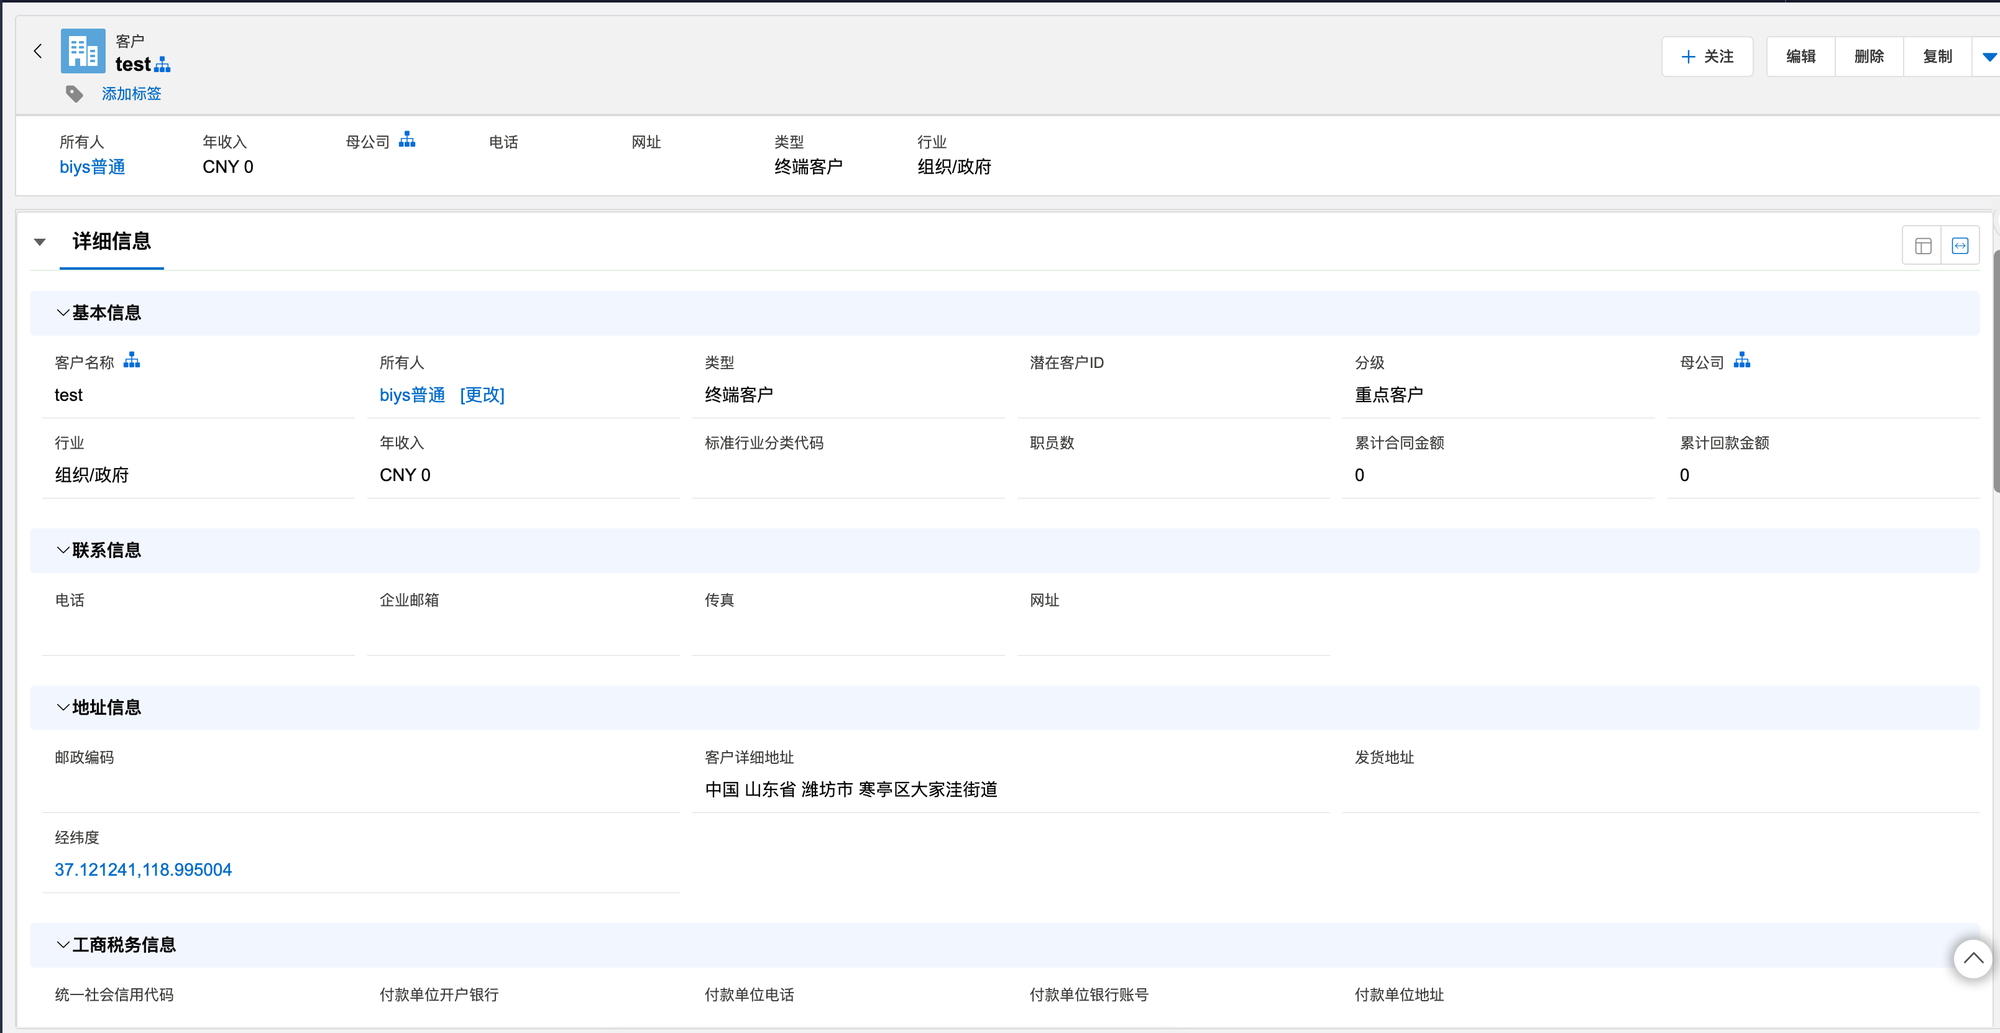Image resolution: width=2000 pixels, height=1033 pixels.
Task: Open the coordinates link 37.121241,118.995004
Action: click(143, 870)
